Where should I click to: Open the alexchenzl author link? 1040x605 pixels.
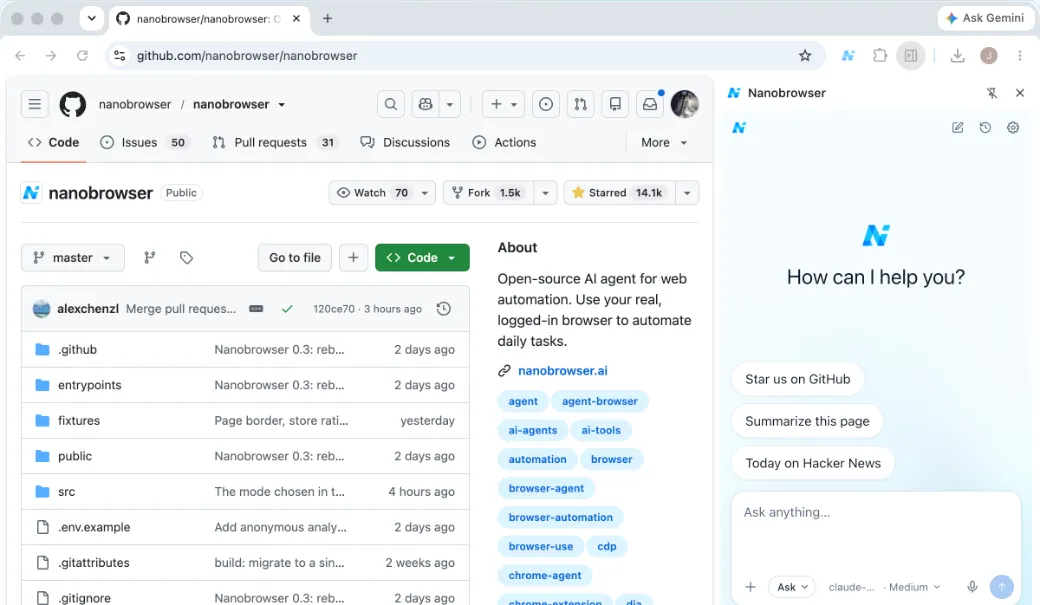tap(88, 308)
